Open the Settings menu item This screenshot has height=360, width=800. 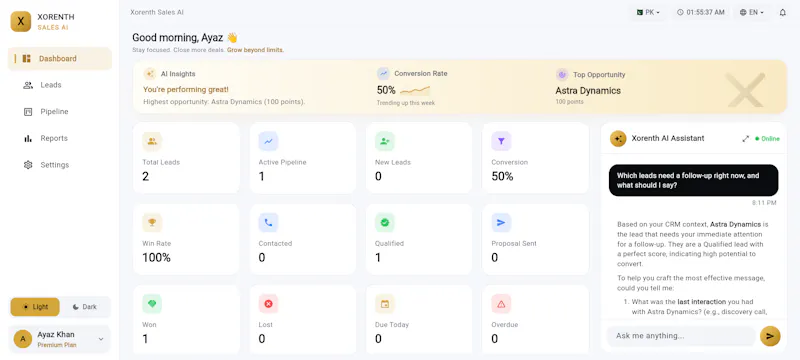[60, 165]
